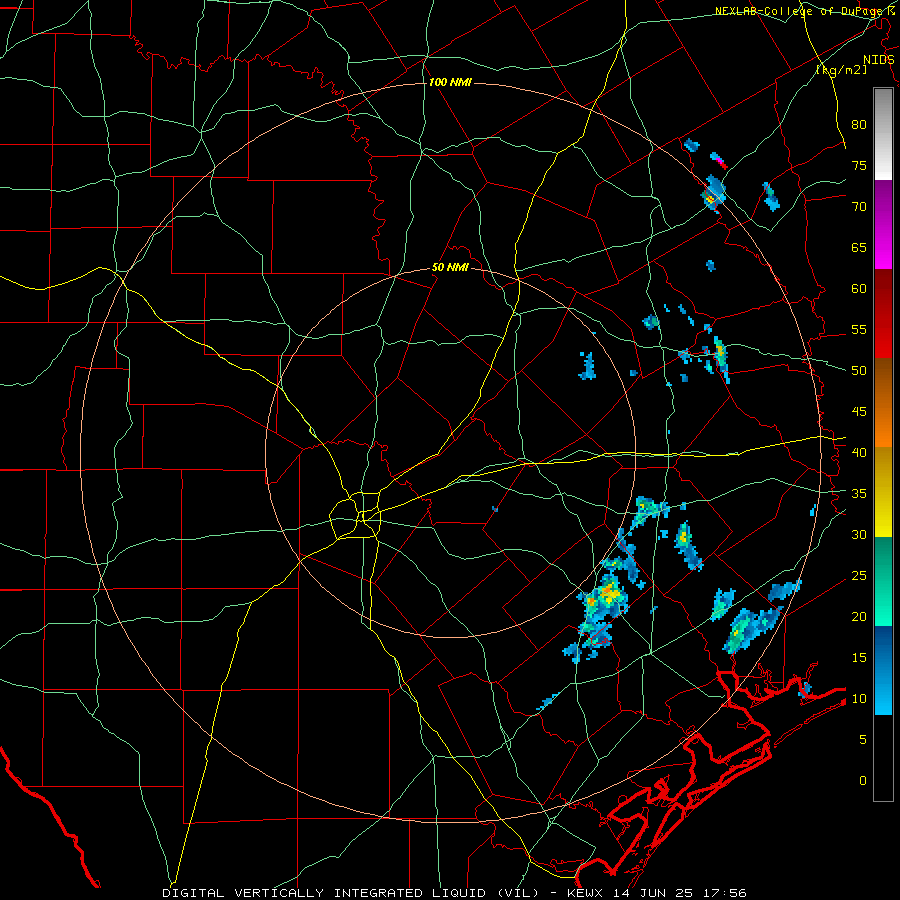Click the "DIGITAL VERTICALLY INTEGRATED LIQUID (VIL)" product title
Image resolution: width=900 pixels, height=900 pixels.
(x=351, y=893)
